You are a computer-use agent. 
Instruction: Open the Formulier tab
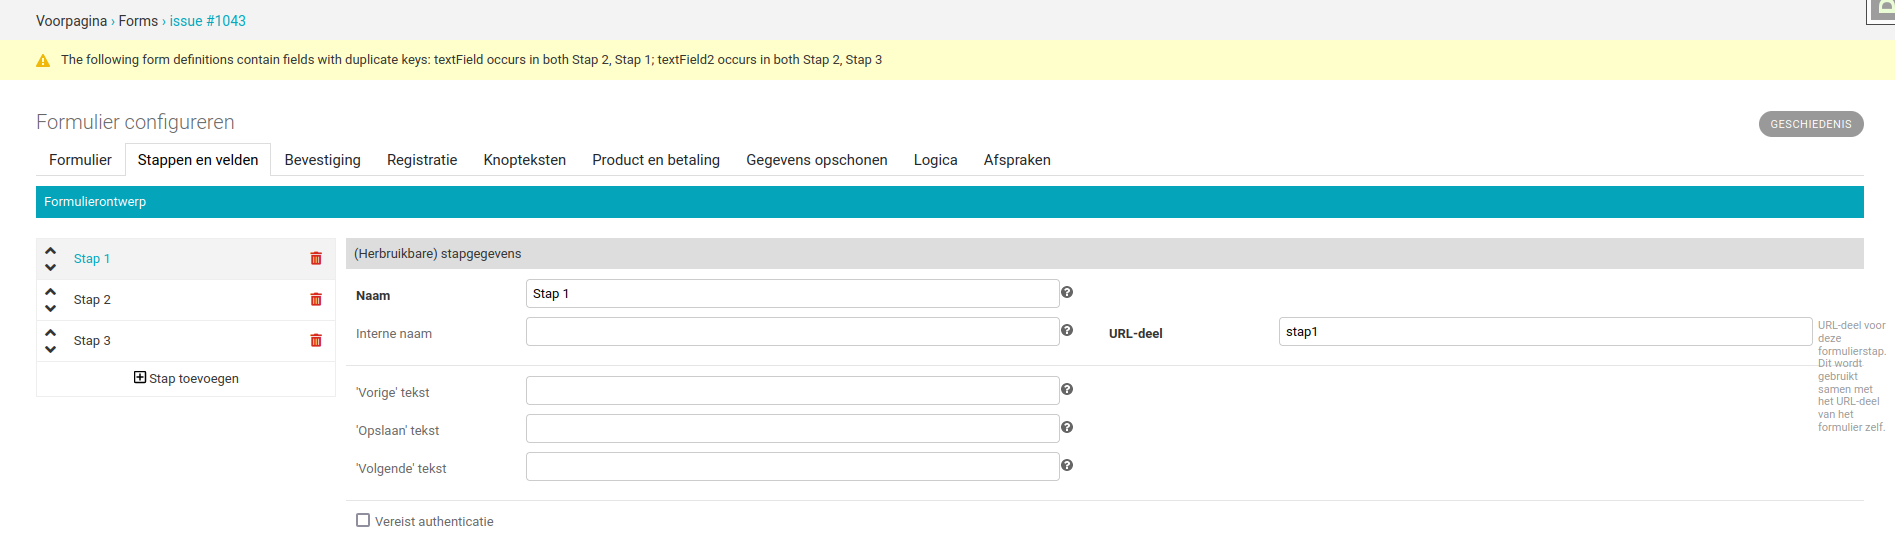tap(80, 160)
